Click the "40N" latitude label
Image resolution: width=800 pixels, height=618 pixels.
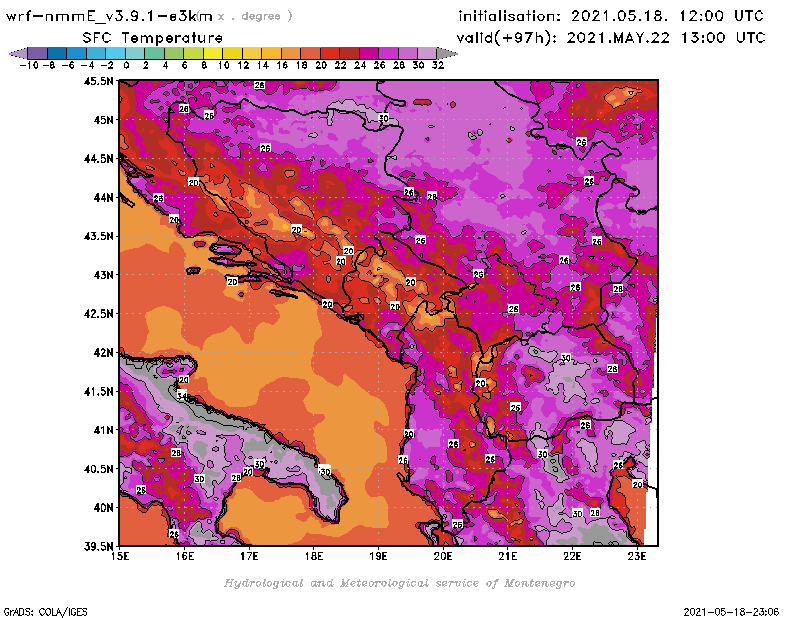(x=104, y=508)
